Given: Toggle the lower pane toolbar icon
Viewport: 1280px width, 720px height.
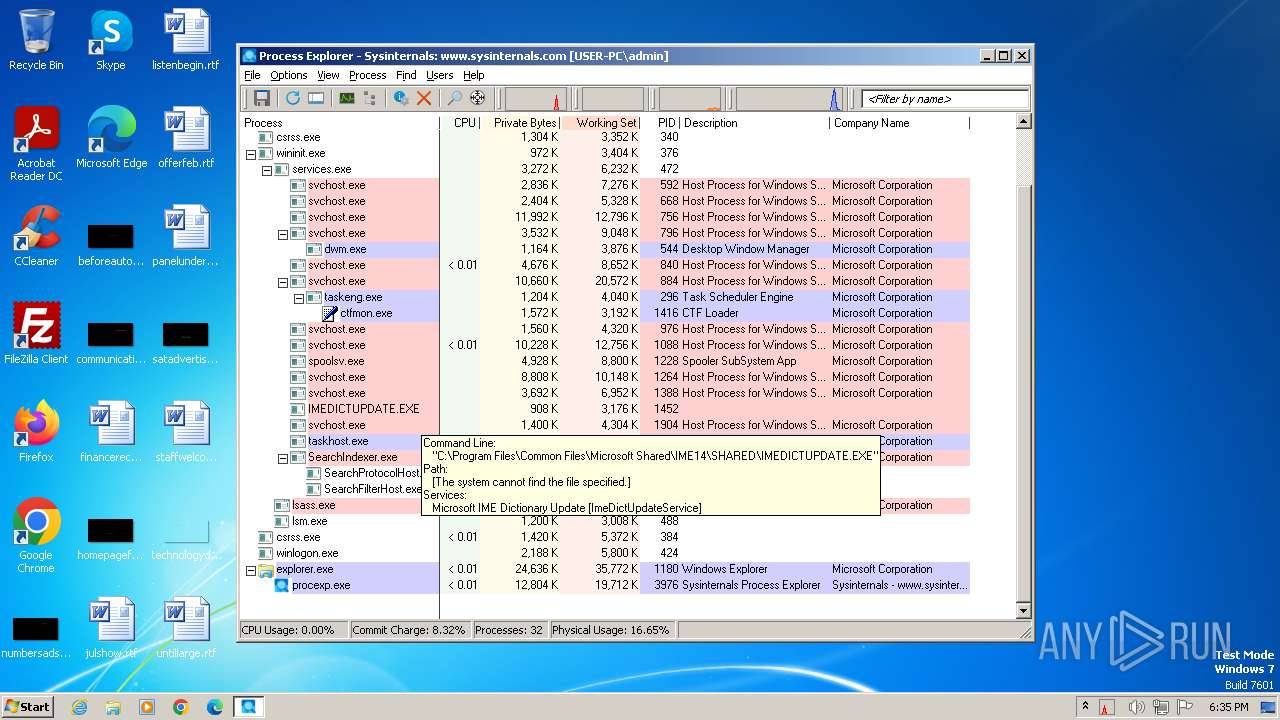Looking at the screenshot, I should click(316, 98).
